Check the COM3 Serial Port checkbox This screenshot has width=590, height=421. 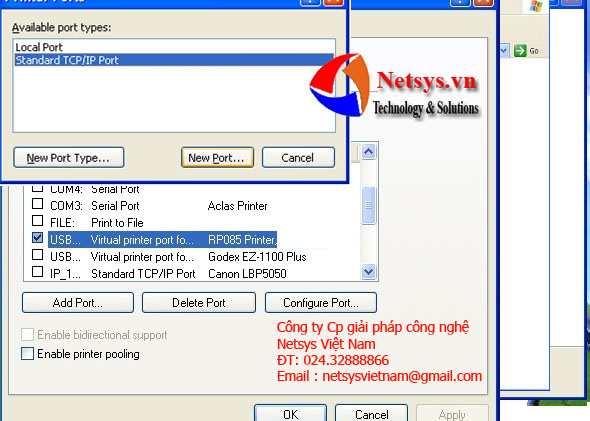click(37, 204)
